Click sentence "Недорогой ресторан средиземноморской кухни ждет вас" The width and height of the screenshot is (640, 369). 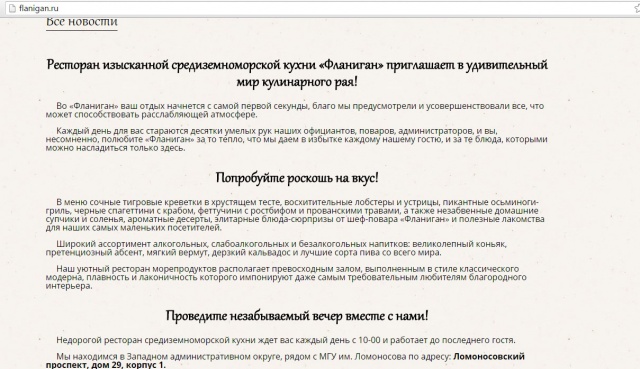point(286,340)
